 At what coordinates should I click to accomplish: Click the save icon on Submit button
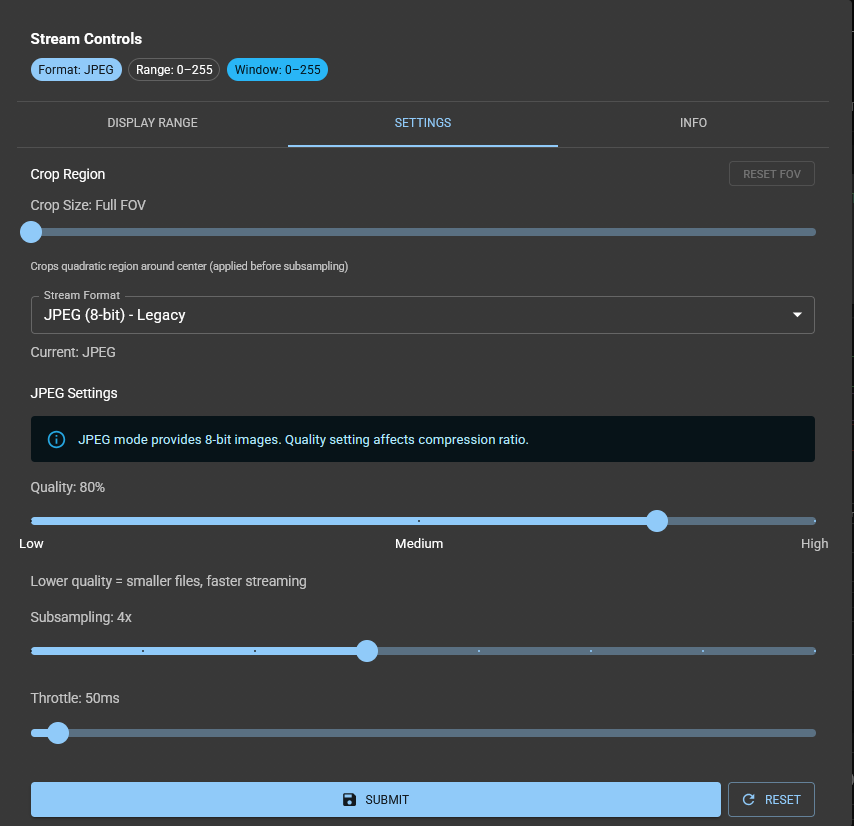(349, 799)
